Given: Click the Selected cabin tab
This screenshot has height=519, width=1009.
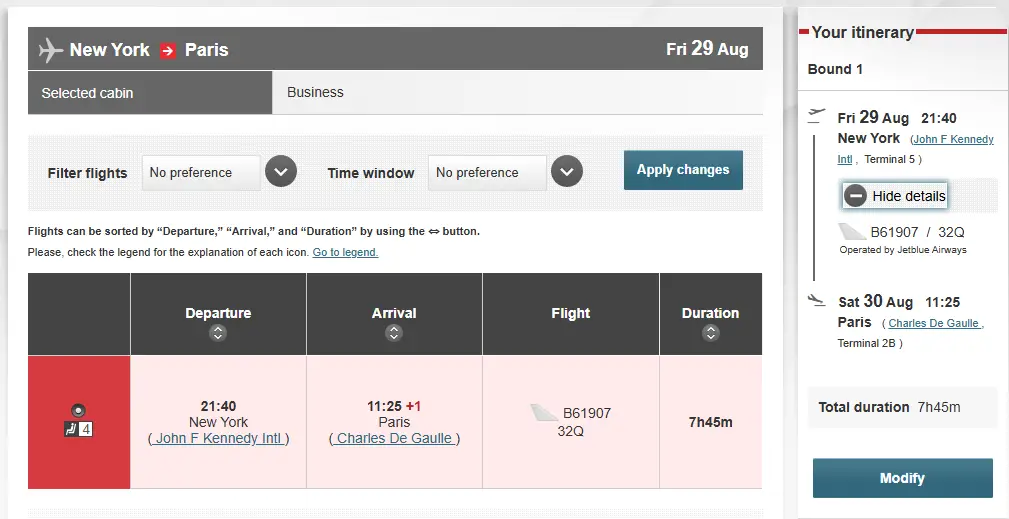Looking at the screenshot, I should point(150,93).
